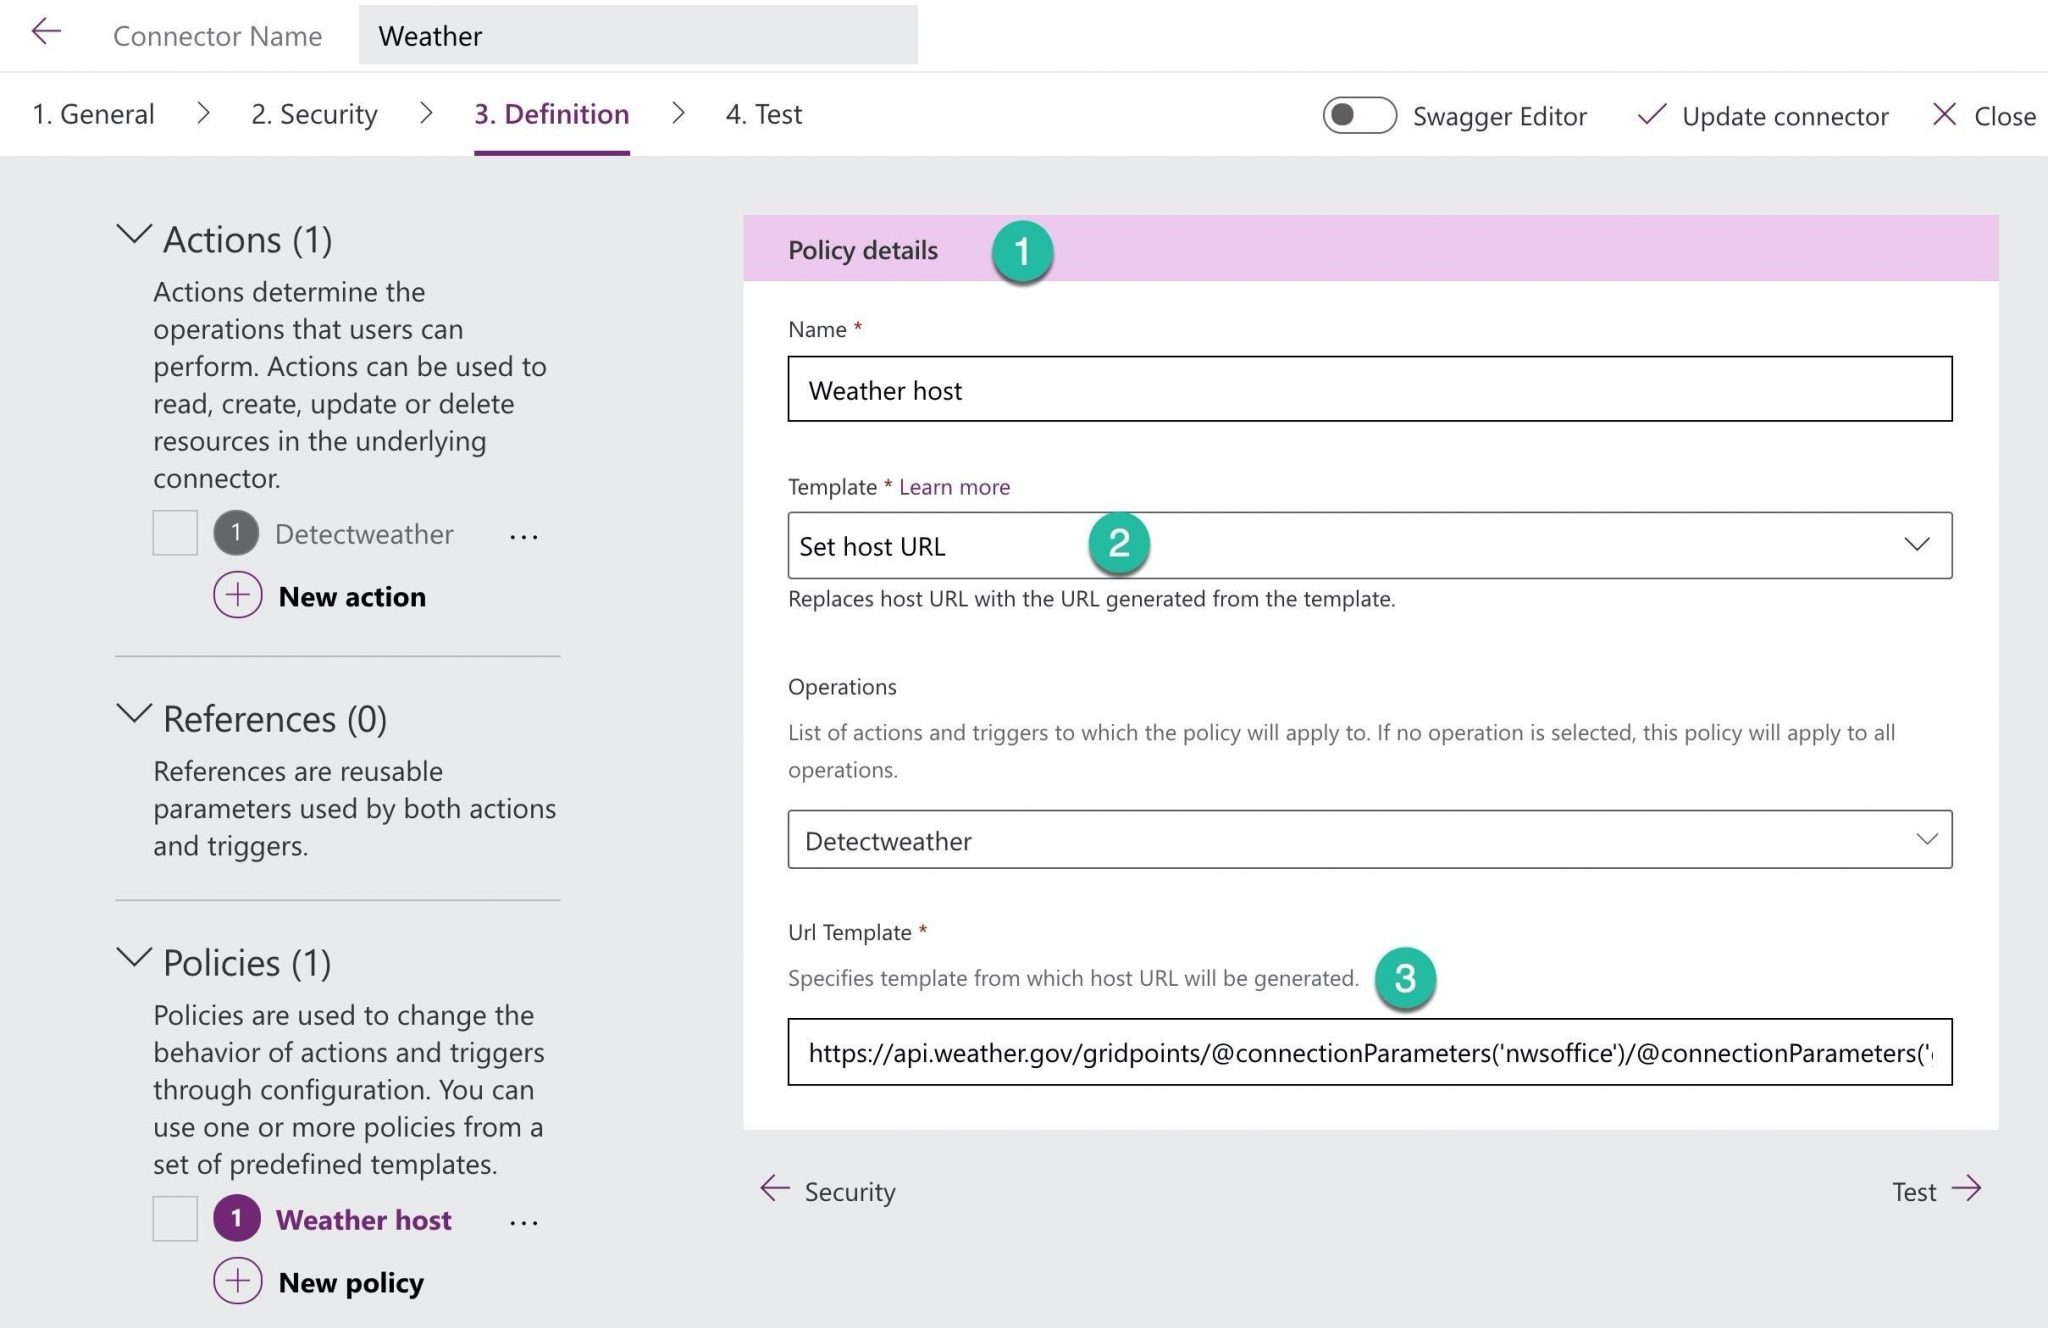Collapse the Policies section chevron
The image size is (2048, 1328).
(x=134, y=958)
